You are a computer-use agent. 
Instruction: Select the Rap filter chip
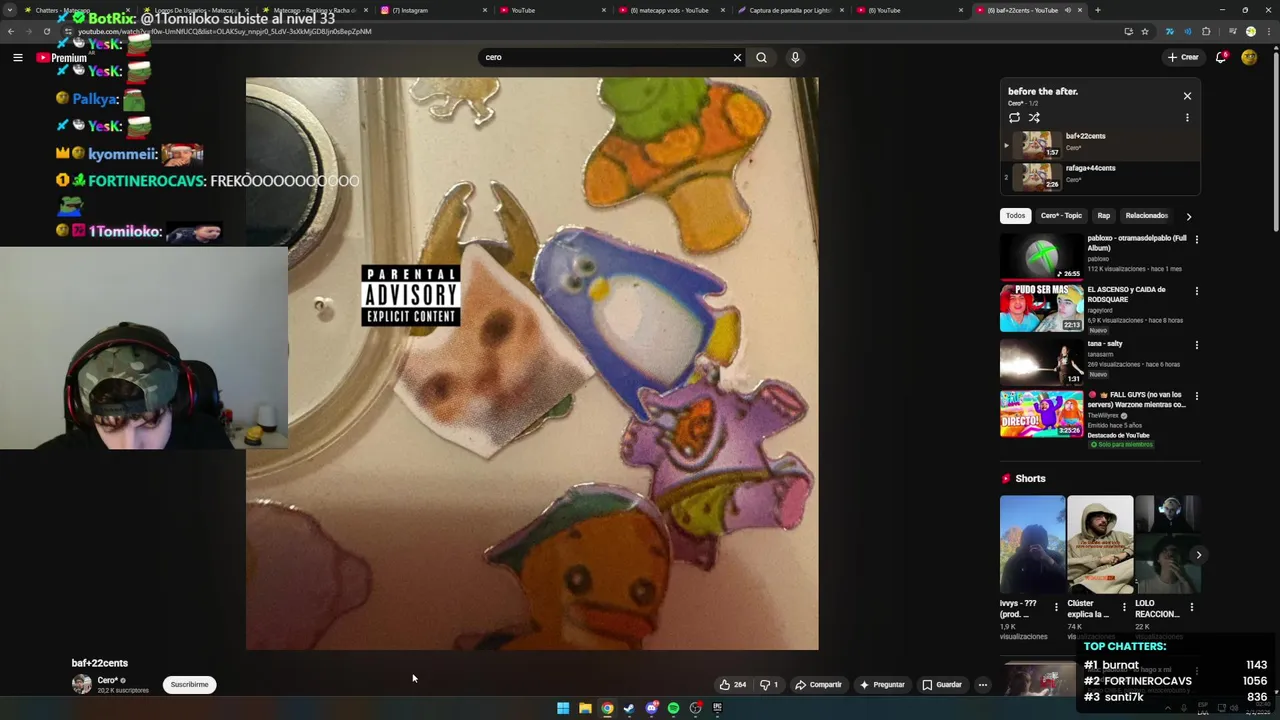pyautogui.click(x=1103, y=216)
